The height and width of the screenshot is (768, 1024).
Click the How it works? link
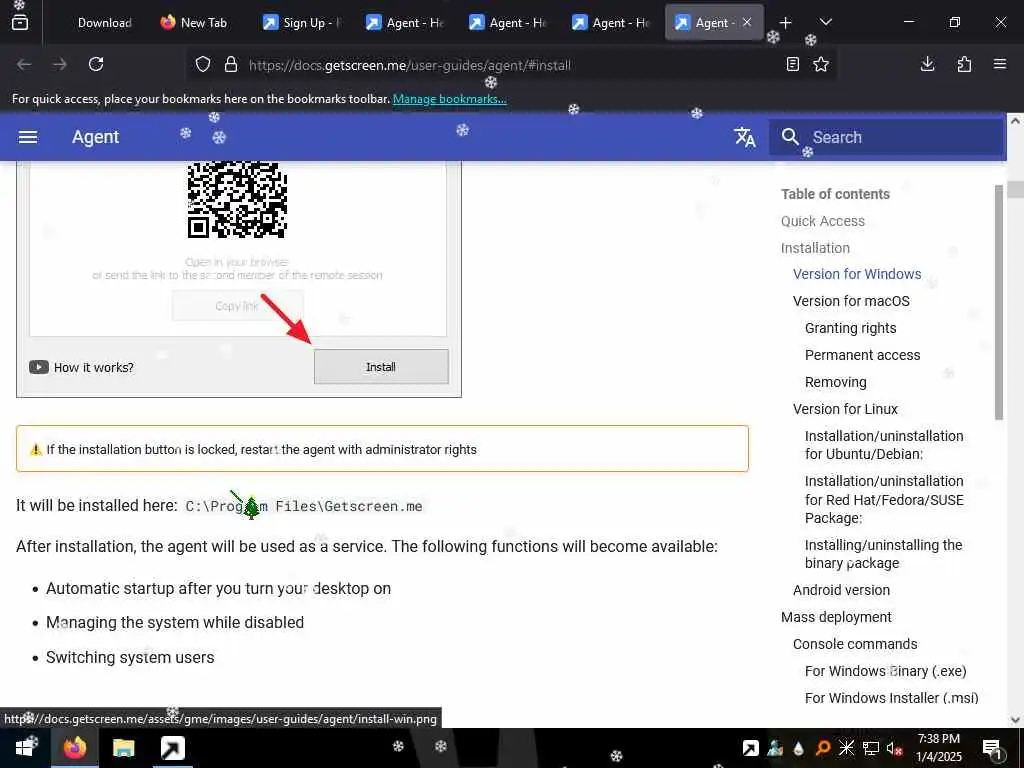tap(93, 368)
